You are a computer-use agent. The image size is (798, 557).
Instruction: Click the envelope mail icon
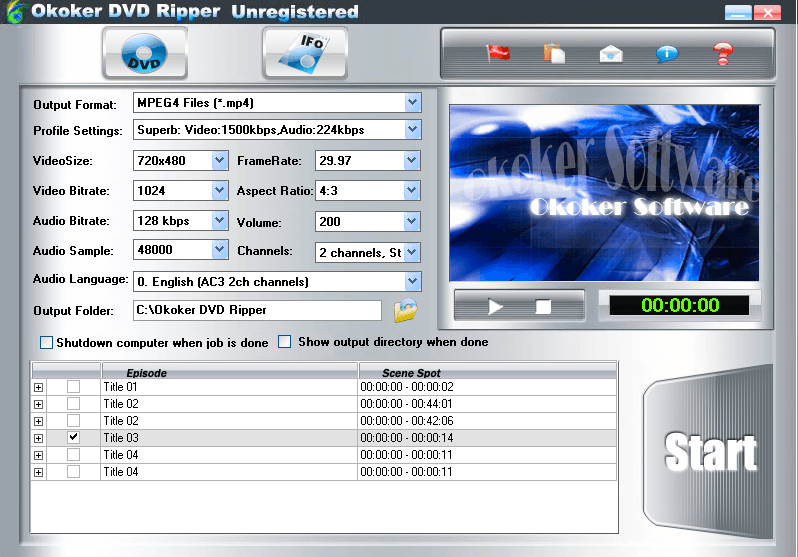pyautogui.click(x=611, y=53)
